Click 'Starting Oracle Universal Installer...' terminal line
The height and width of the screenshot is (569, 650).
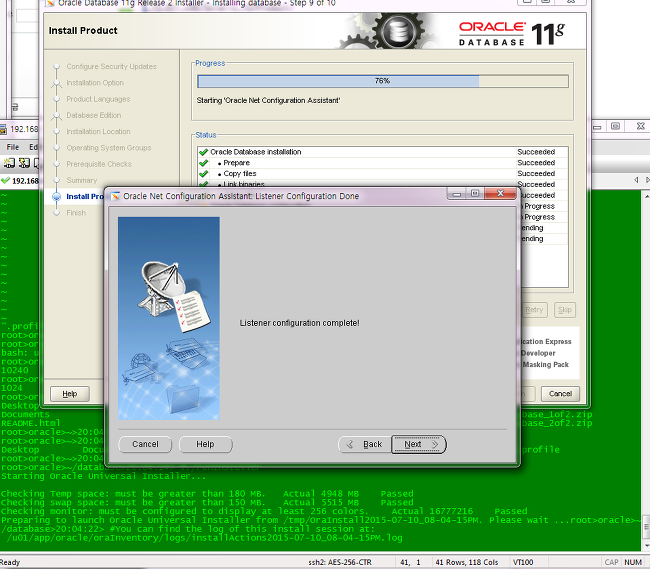click(x=103, y=476)
